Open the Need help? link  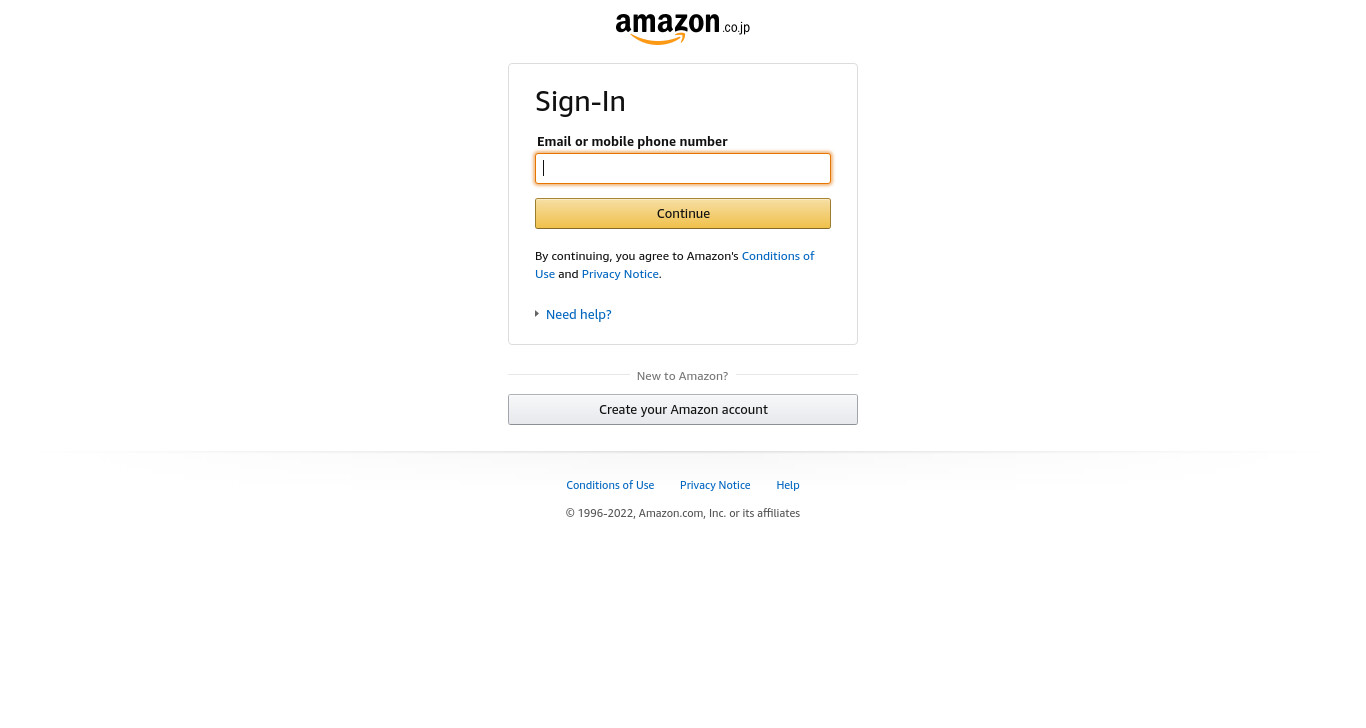578,314
